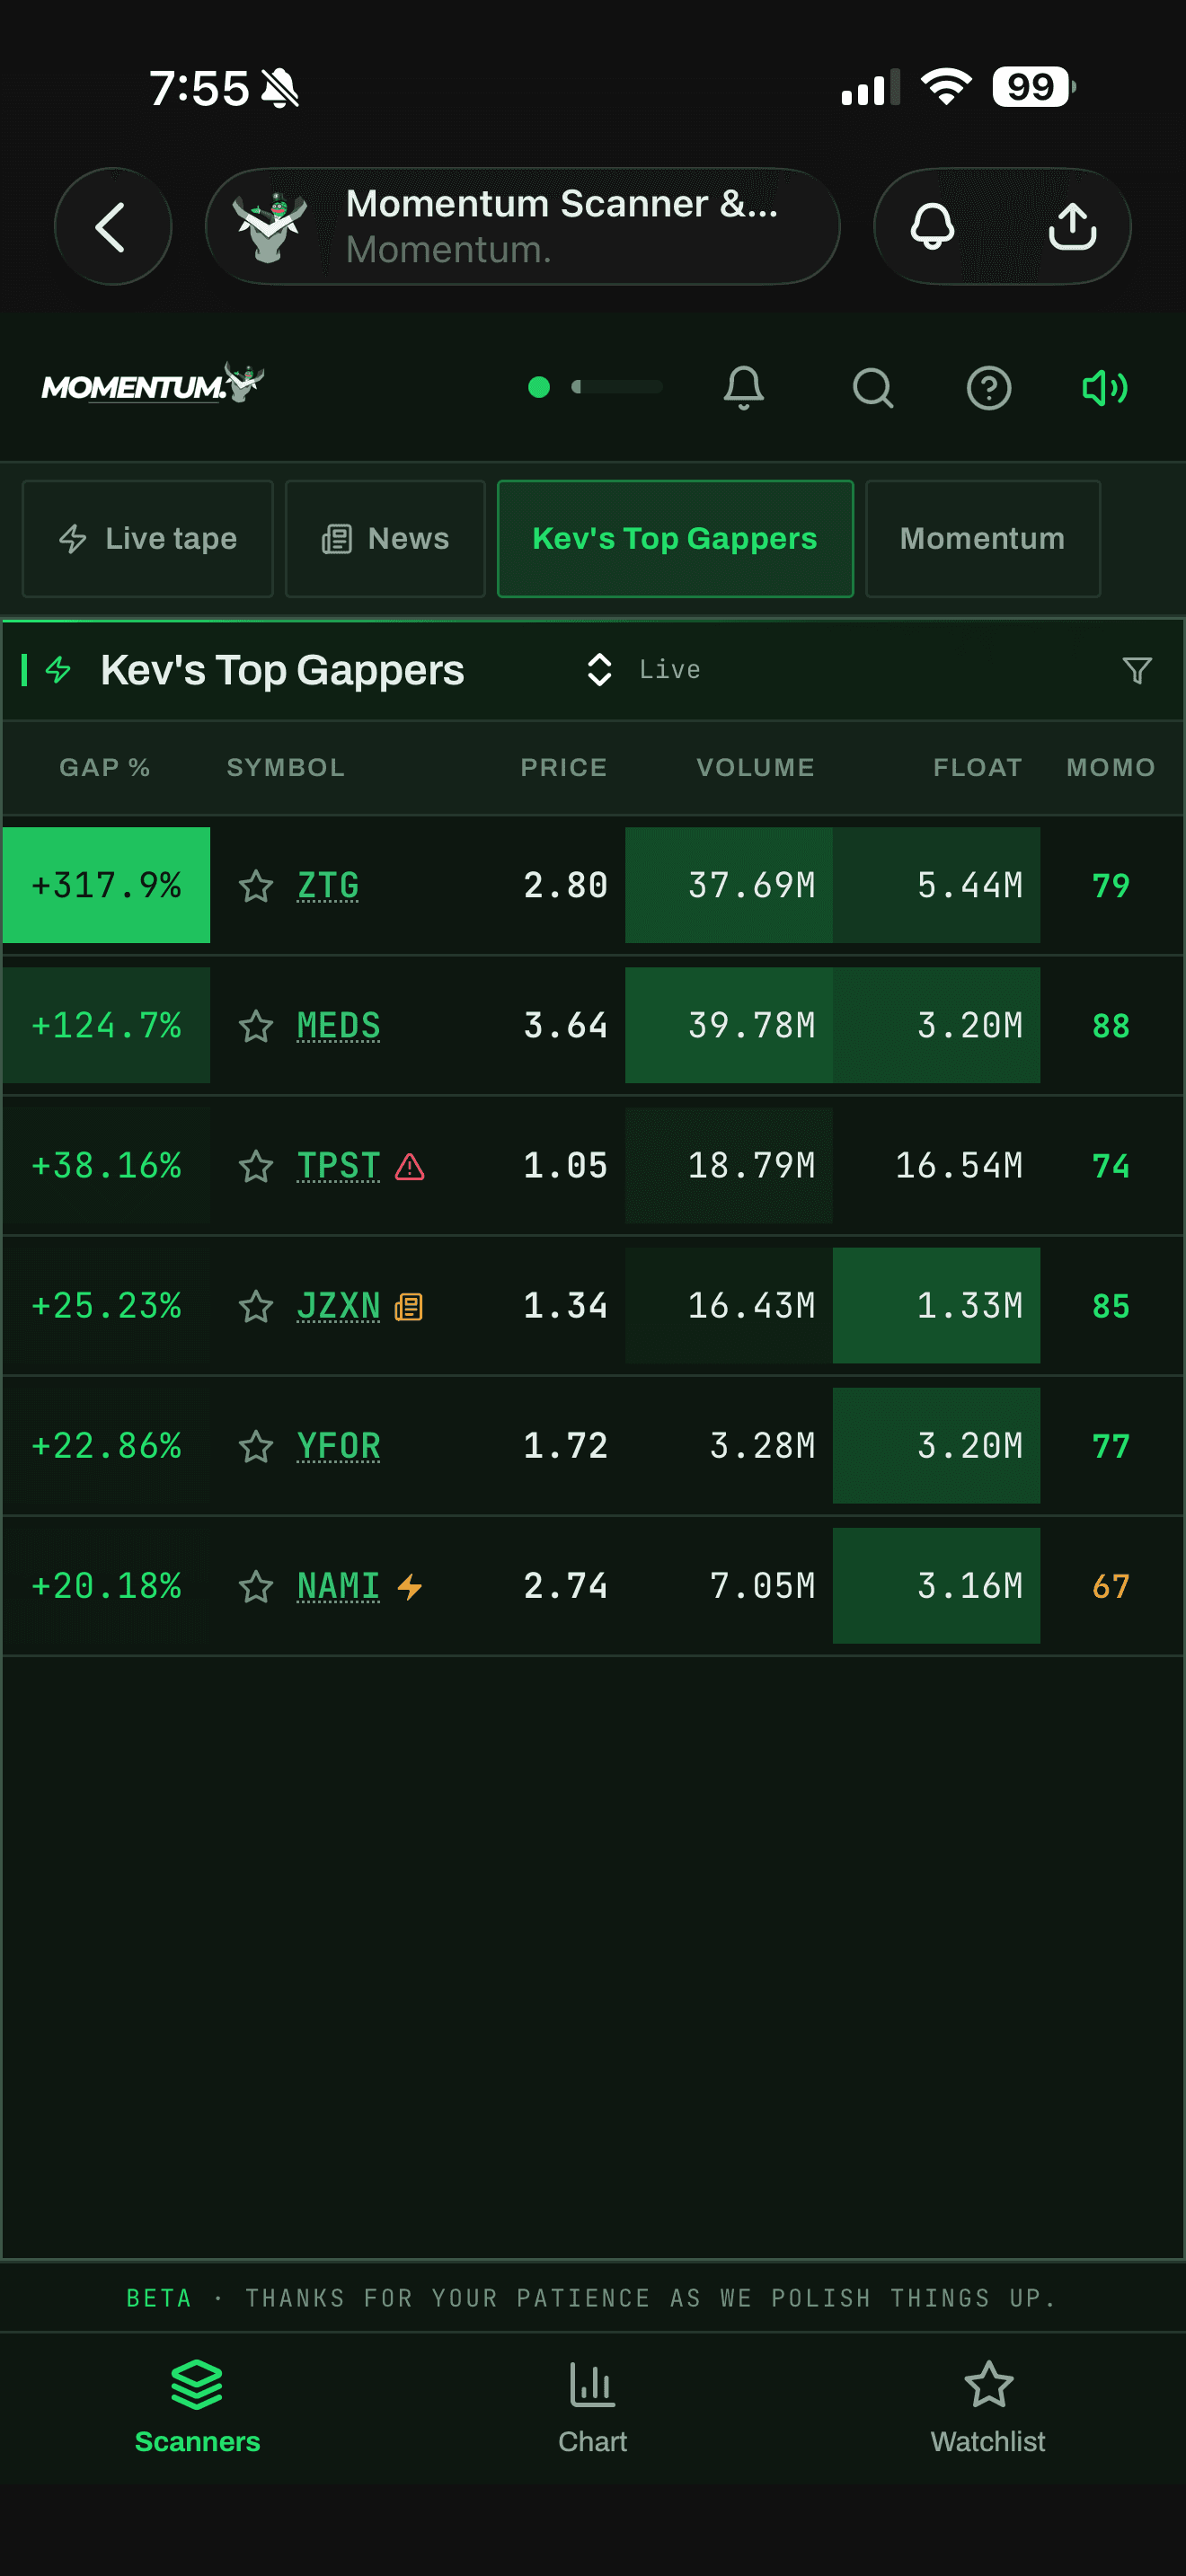Open the in-app alerts bell icon
The image size is (1186, 2576).
pos(743,387)
